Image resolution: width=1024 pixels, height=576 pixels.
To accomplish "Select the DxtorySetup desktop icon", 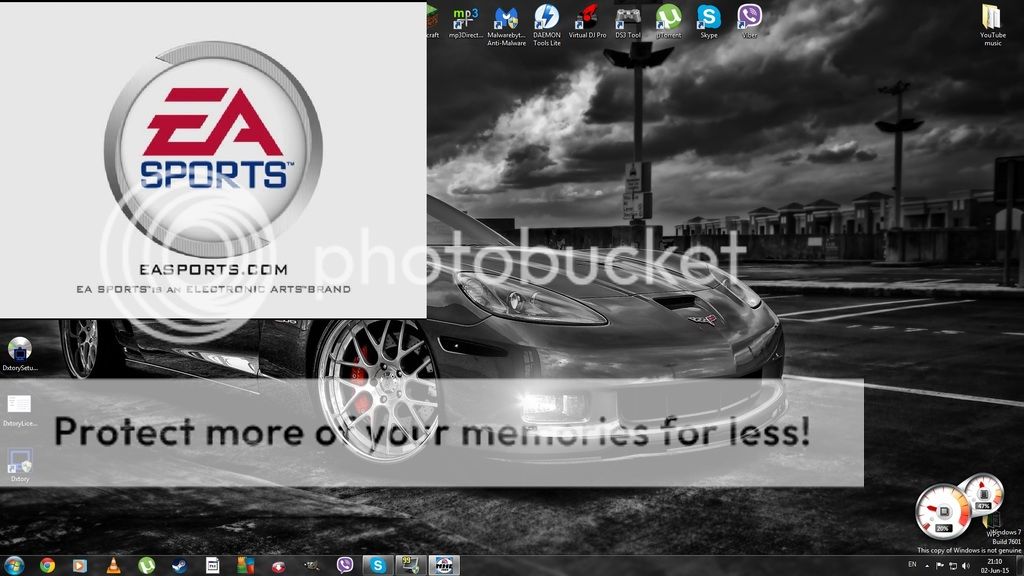I will point(19,354).
